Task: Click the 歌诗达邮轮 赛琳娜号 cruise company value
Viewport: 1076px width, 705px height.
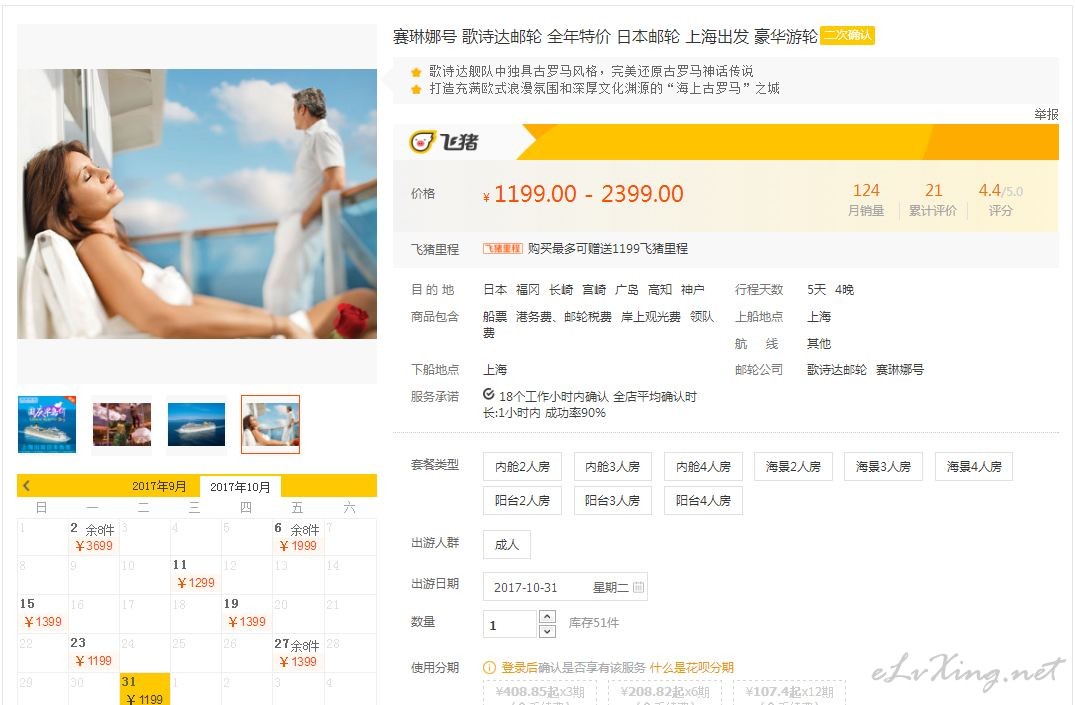Action: click(865, 369)
